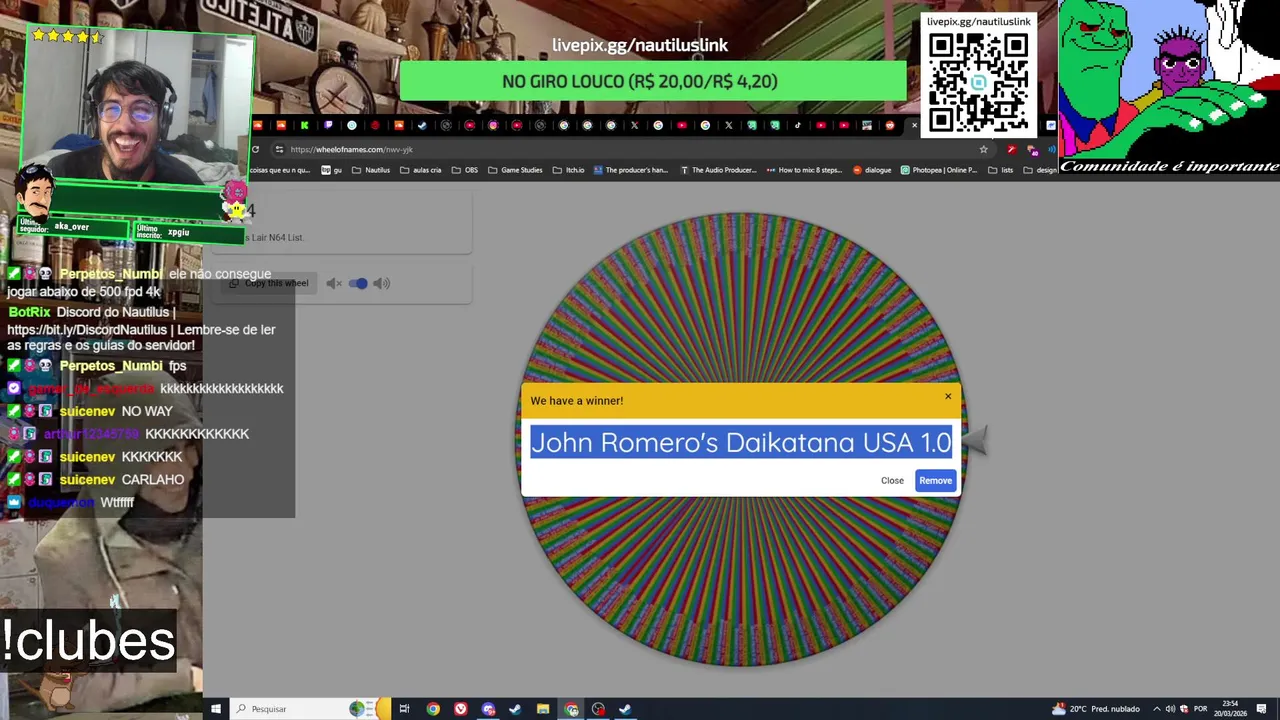The width and height of the screenshot is (1280, 720).
Task: Open the weather widget 20°C Pred. nublado
Action: coord(1096,709)
